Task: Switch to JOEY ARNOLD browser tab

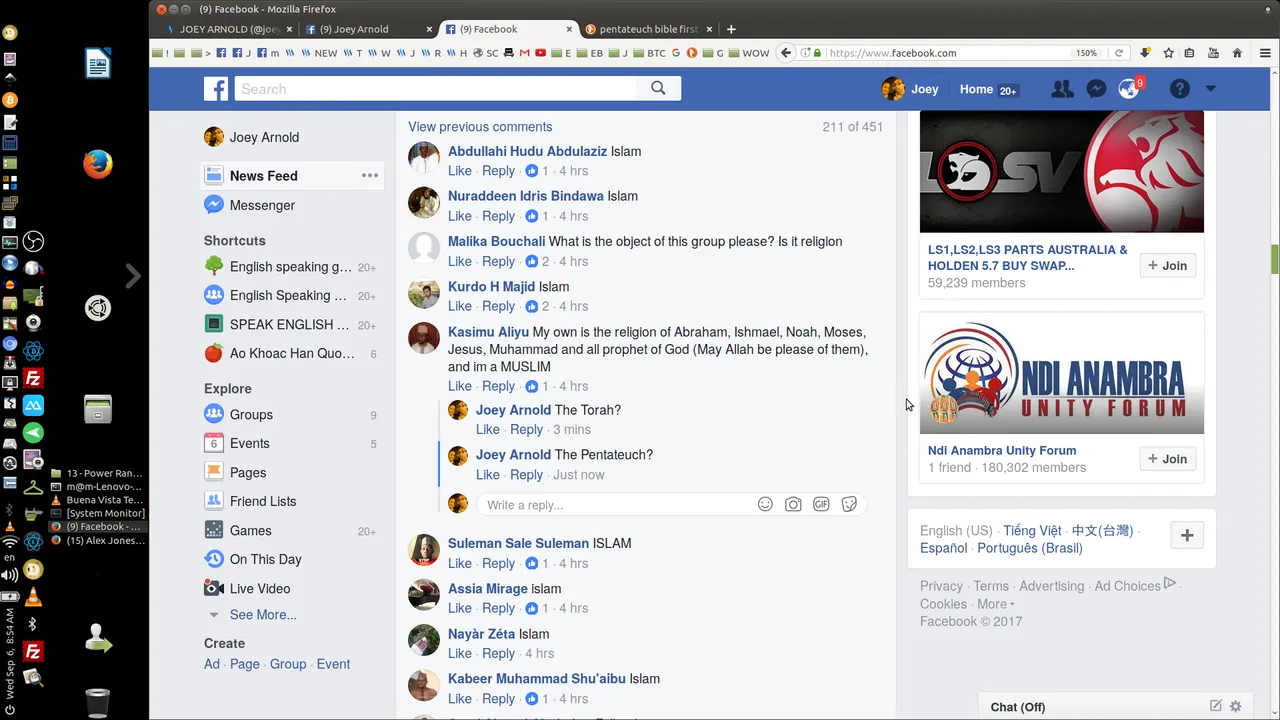Action: click(x=227, y=29)
